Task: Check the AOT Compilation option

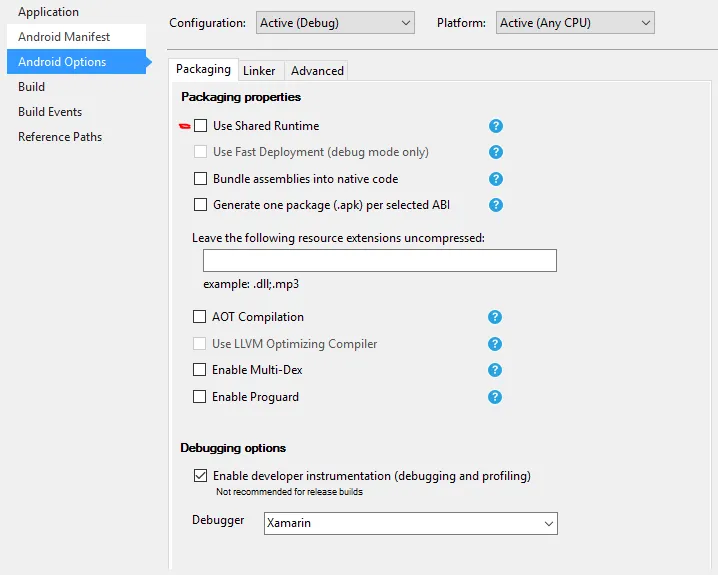Action: coord(200,317)
